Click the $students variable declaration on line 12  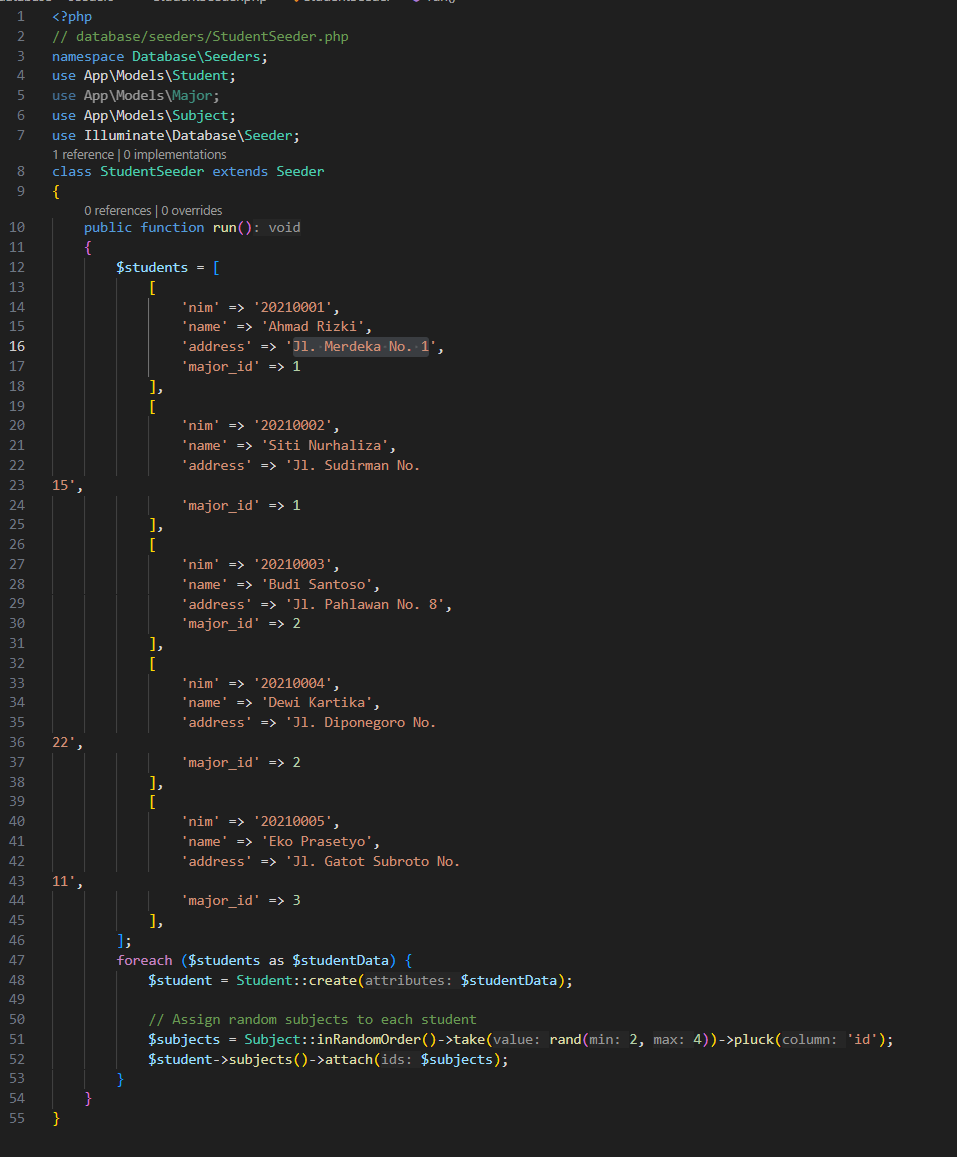[x=152, y=267]
